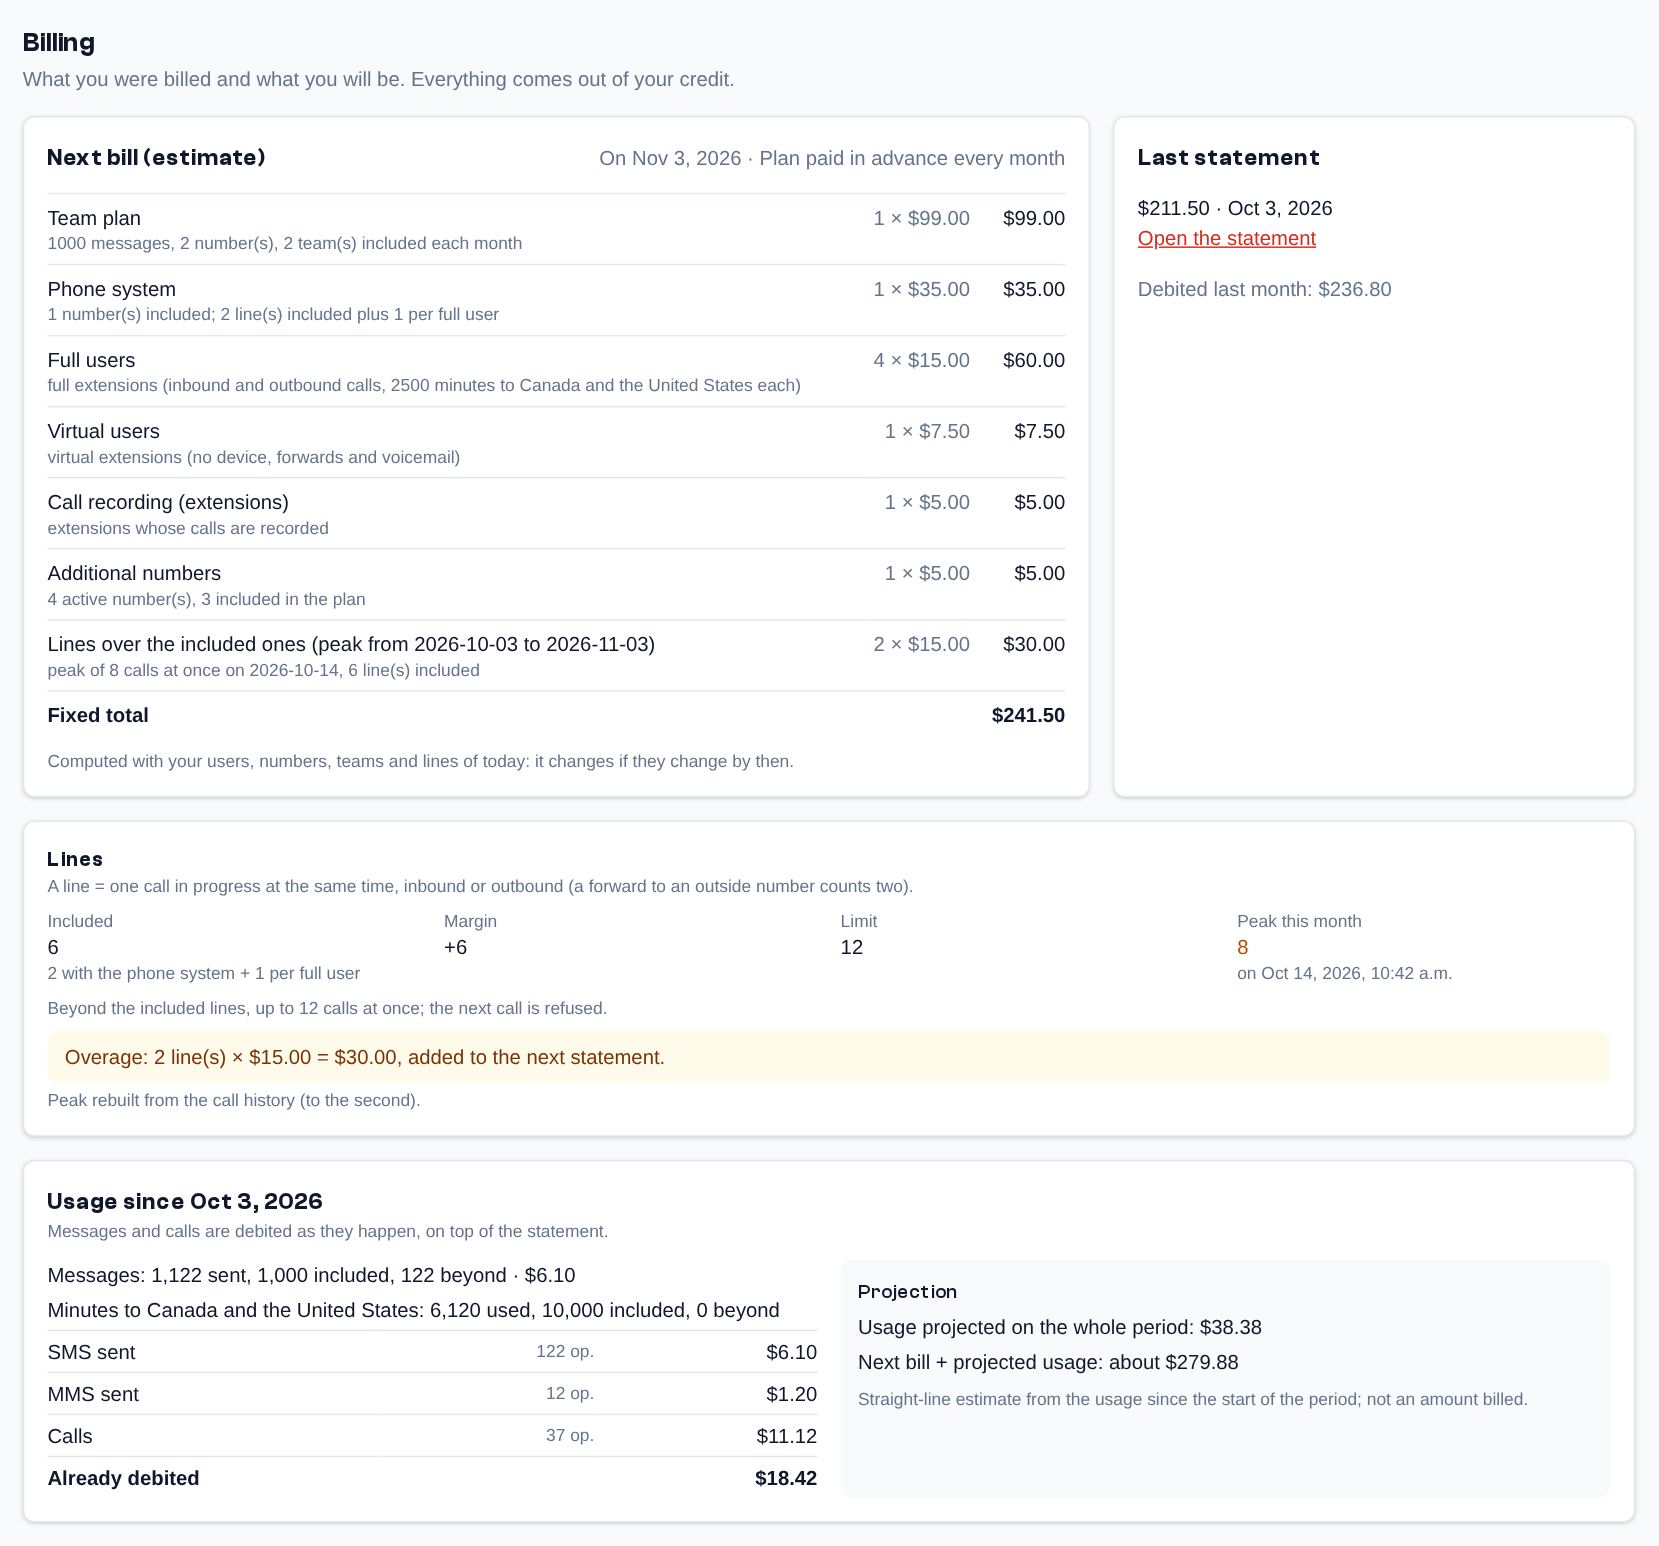The width and height of the screenshot is (1659, 1546).
Task: Open the statement link
Action: (1226, 238)
